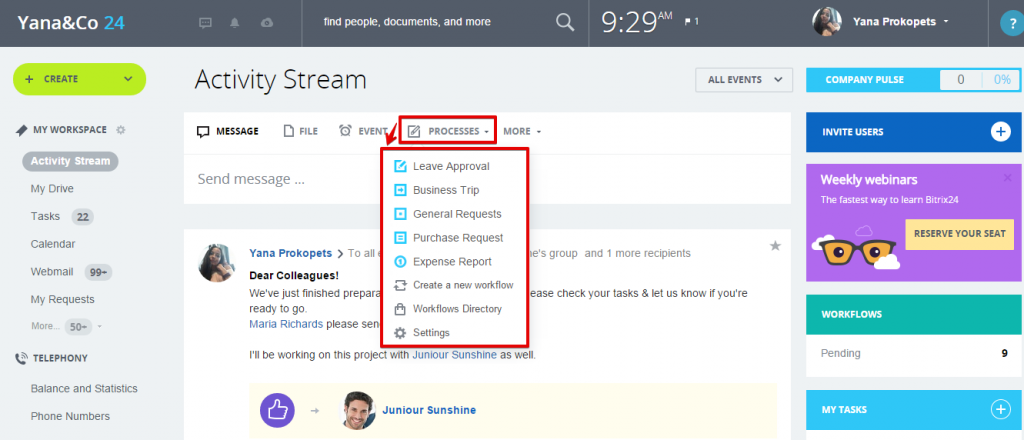The image size is (1024, 440).
Task: Toggle the Processes dropdown tab
Action: click(x=448, y=131)
